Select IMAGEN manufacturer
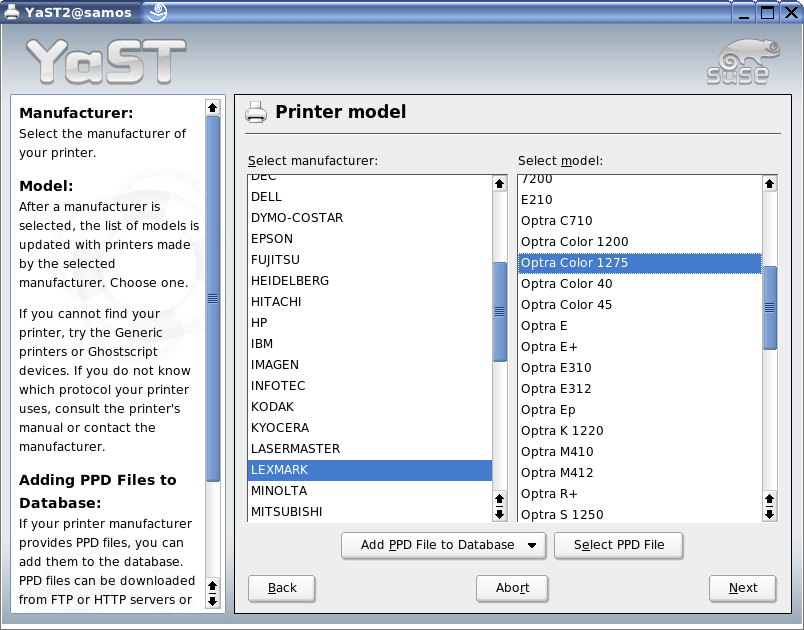This screenshot has height=630, width=804. (x=370, y=365)
